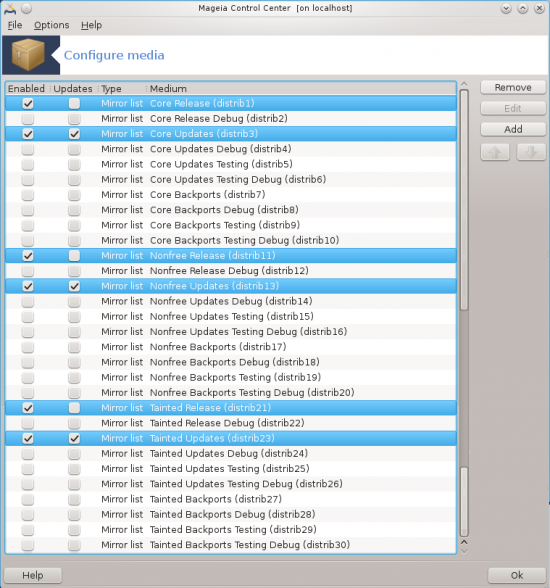Image resolution: width=550 pixels, height=588 pixels.
Task: Click scrollbar up arrow at the bottom of the list
Action: (x=464, y=542)
